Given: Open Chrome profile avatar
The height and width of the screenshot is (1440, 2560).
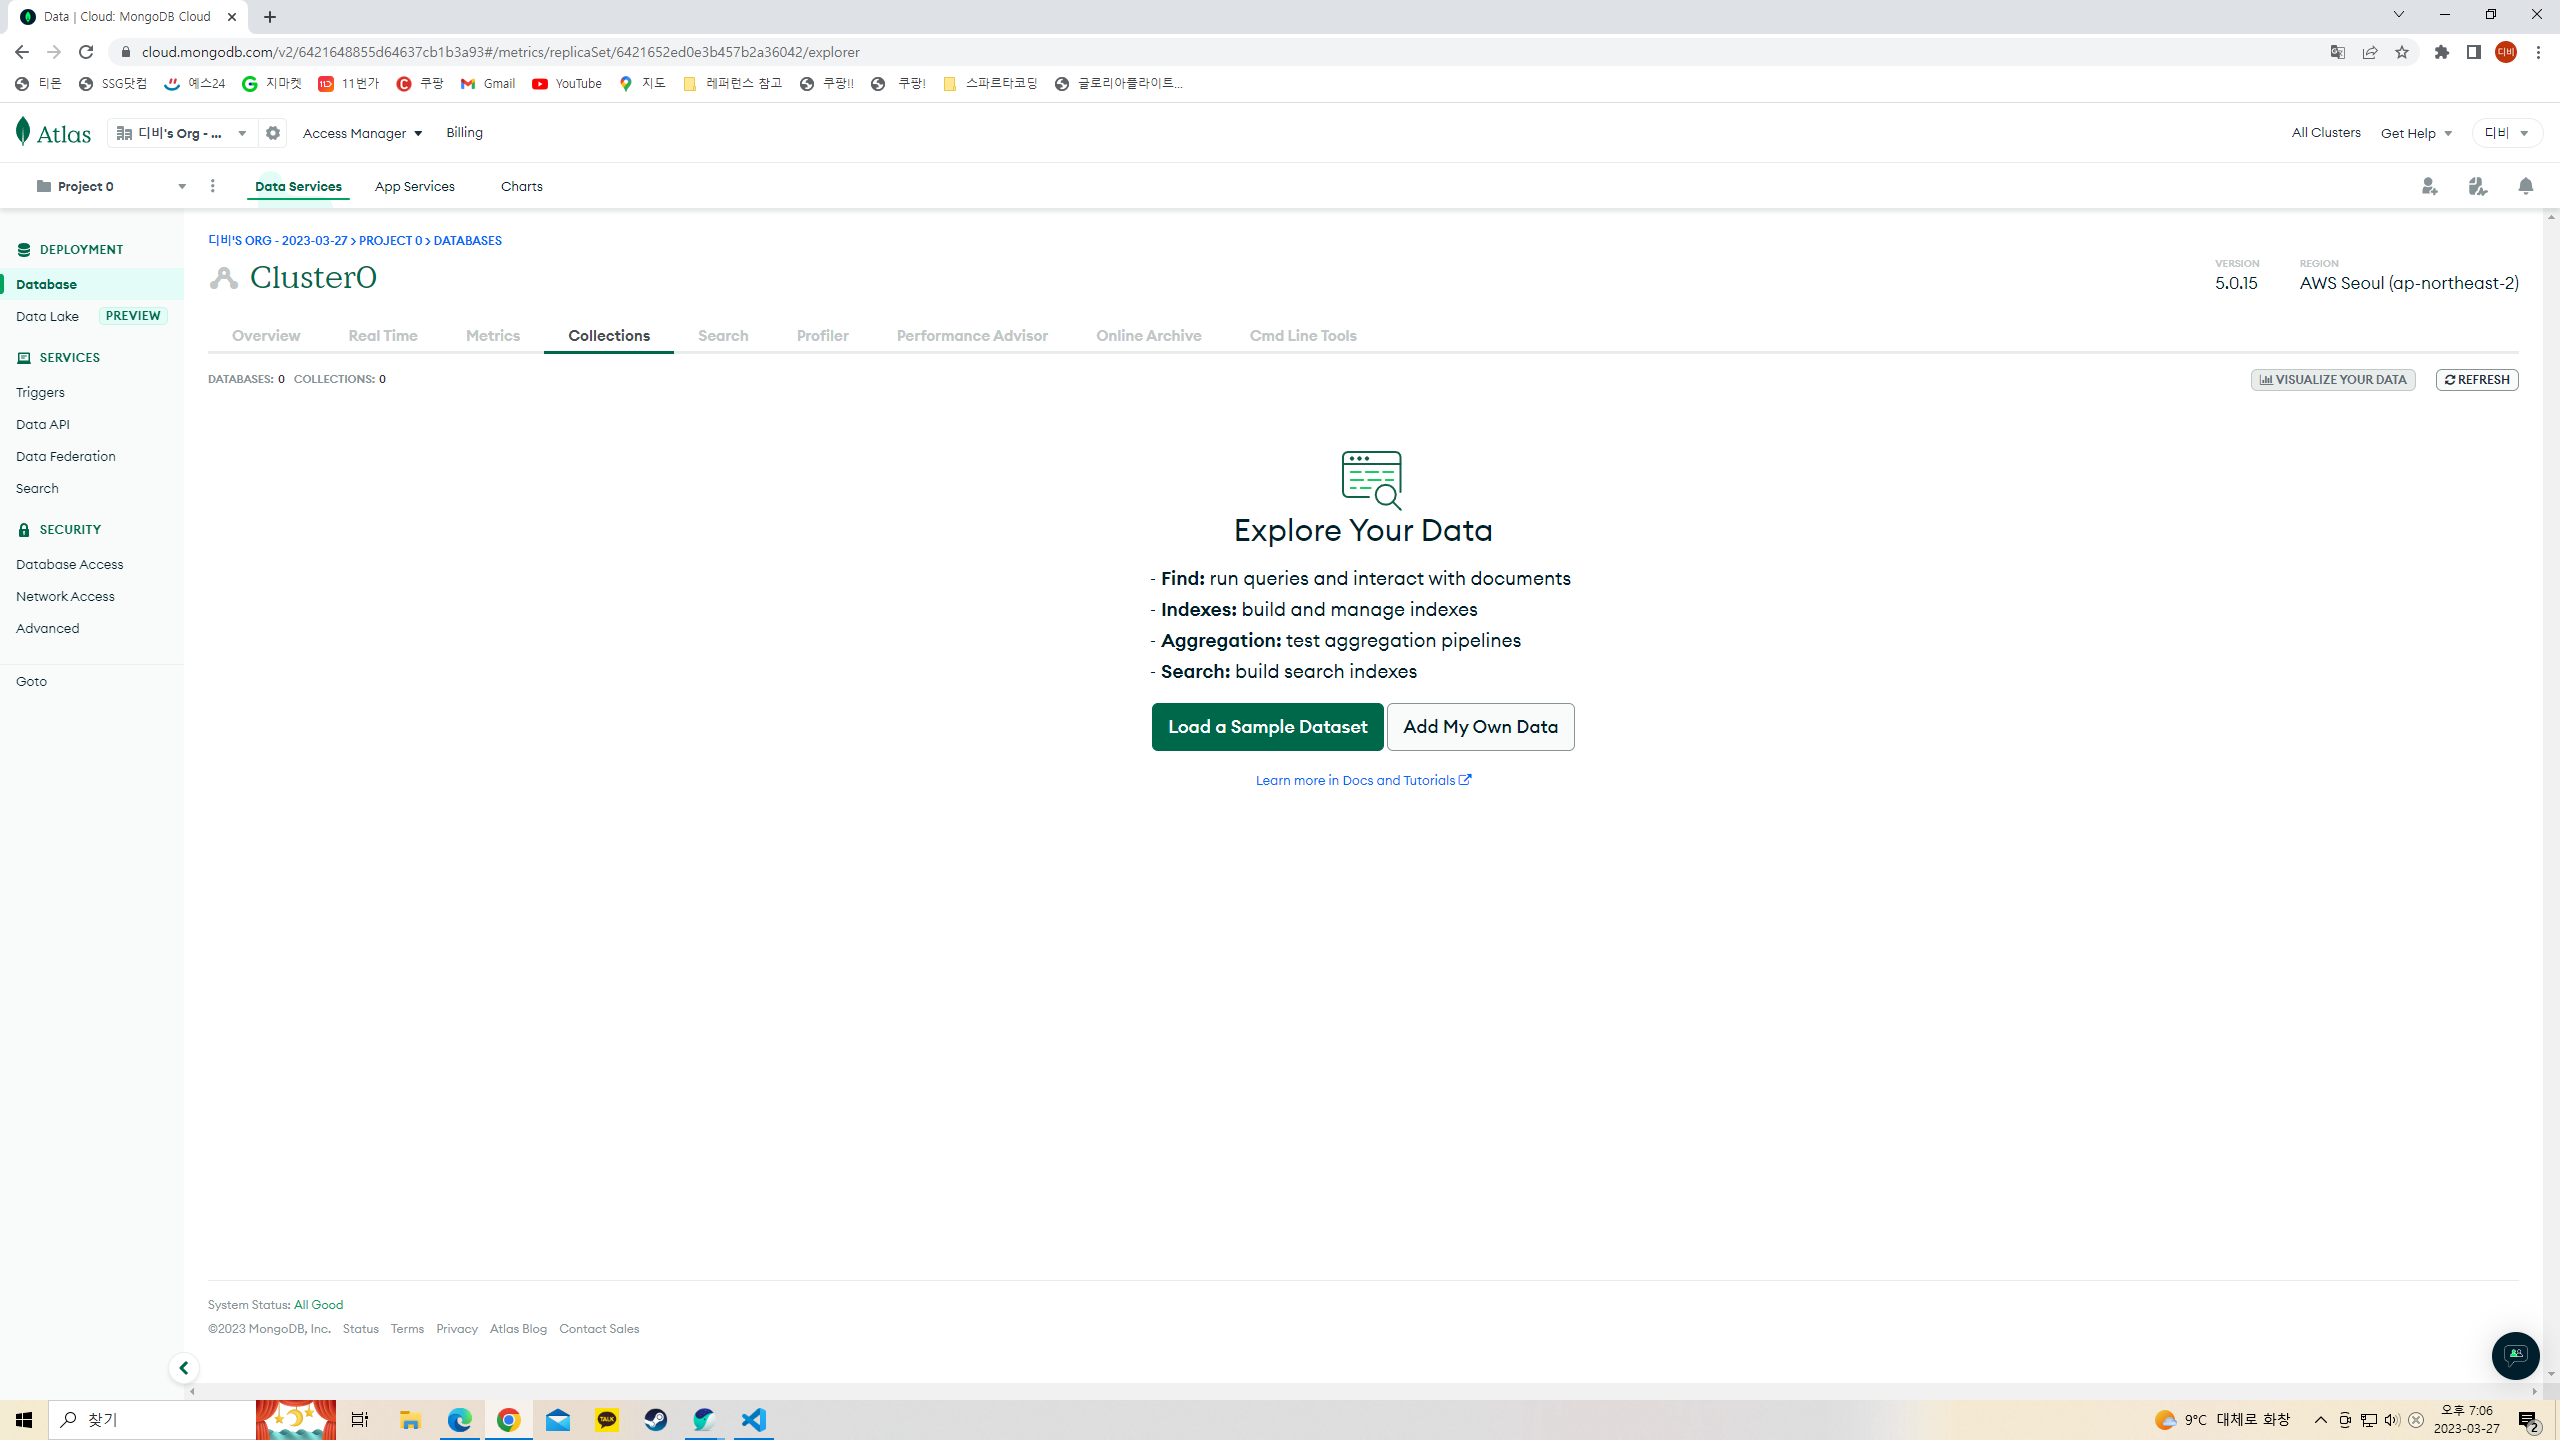Looking at the screenshot, I should [x=2506, y=52].
